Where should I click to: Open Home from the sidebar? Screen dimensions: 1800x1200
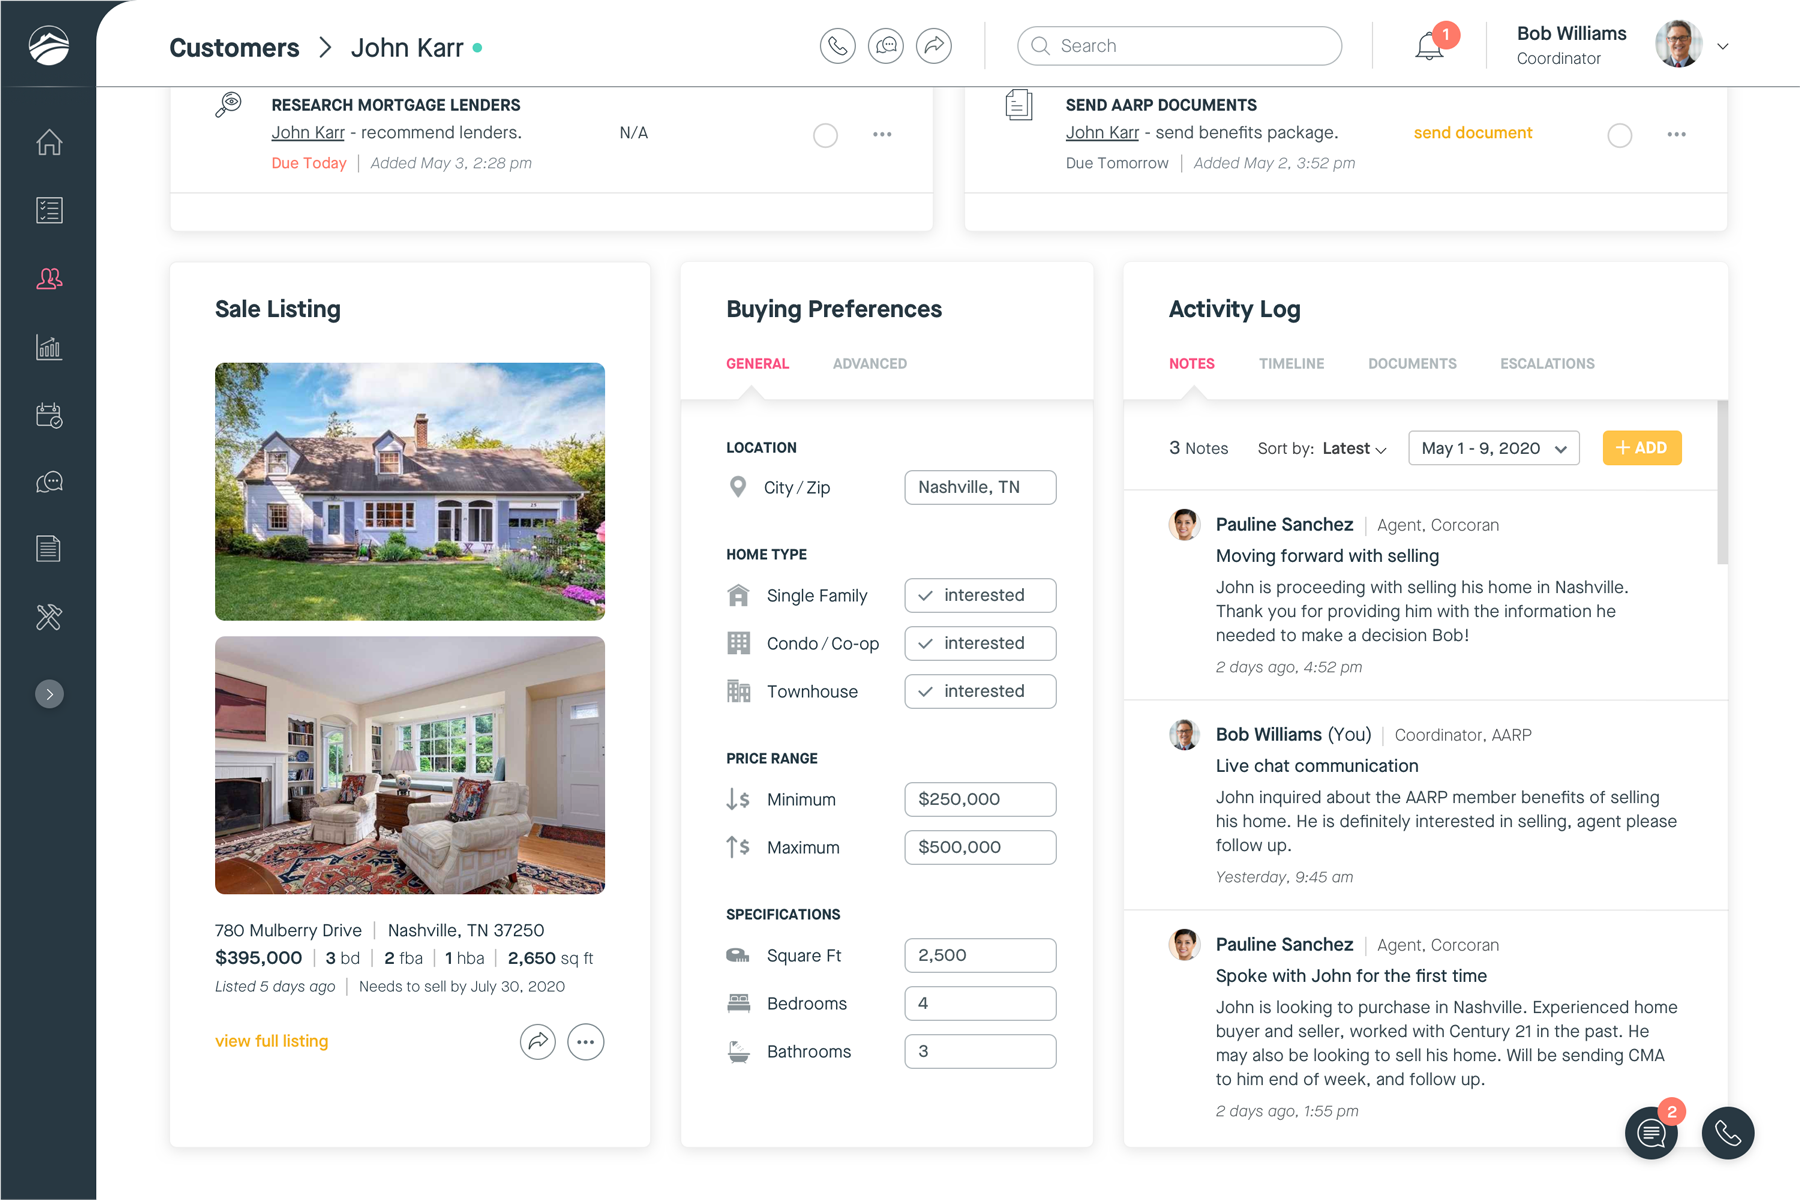[49, 143]
